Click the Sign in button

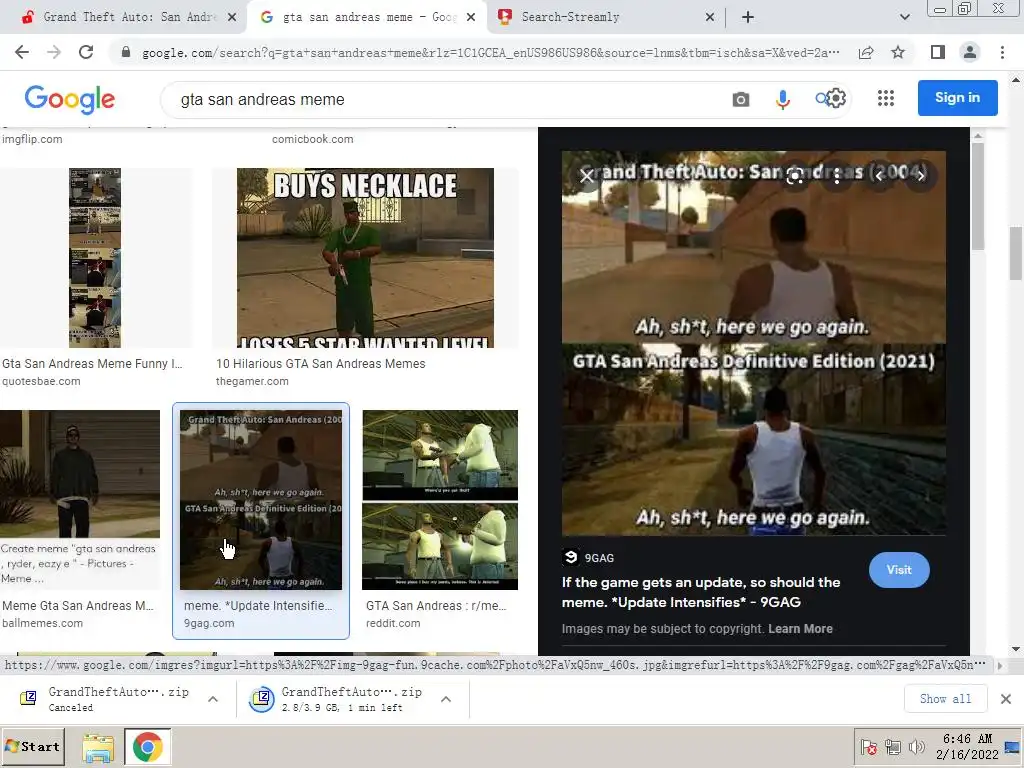[957, 97]
